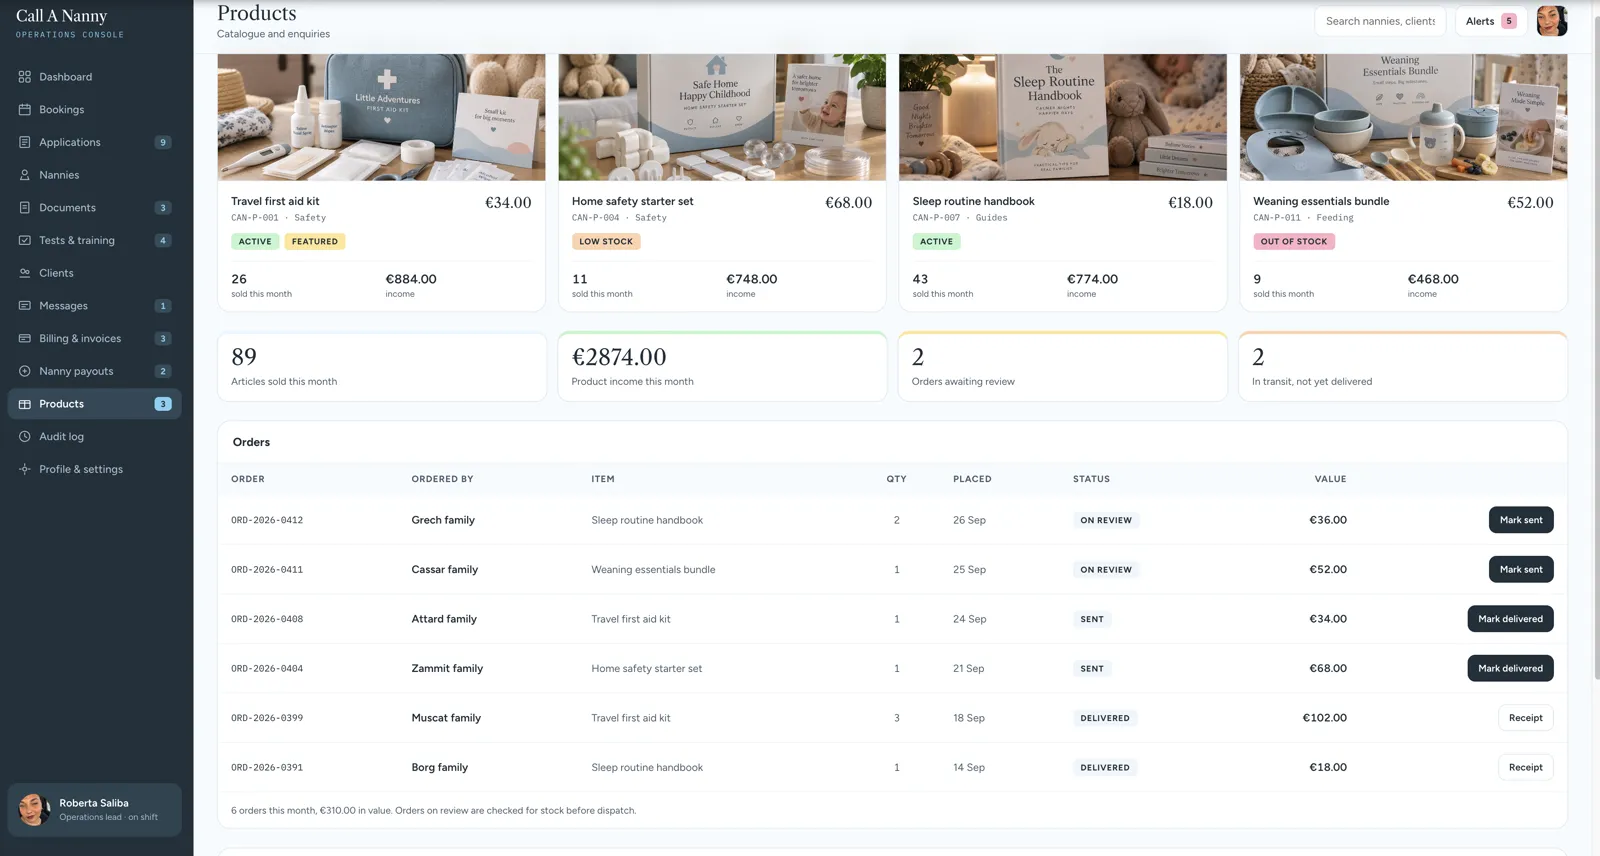Click the Bookings calendar icon
This screenshot has height=856, width=1600.
click(25, 110)
